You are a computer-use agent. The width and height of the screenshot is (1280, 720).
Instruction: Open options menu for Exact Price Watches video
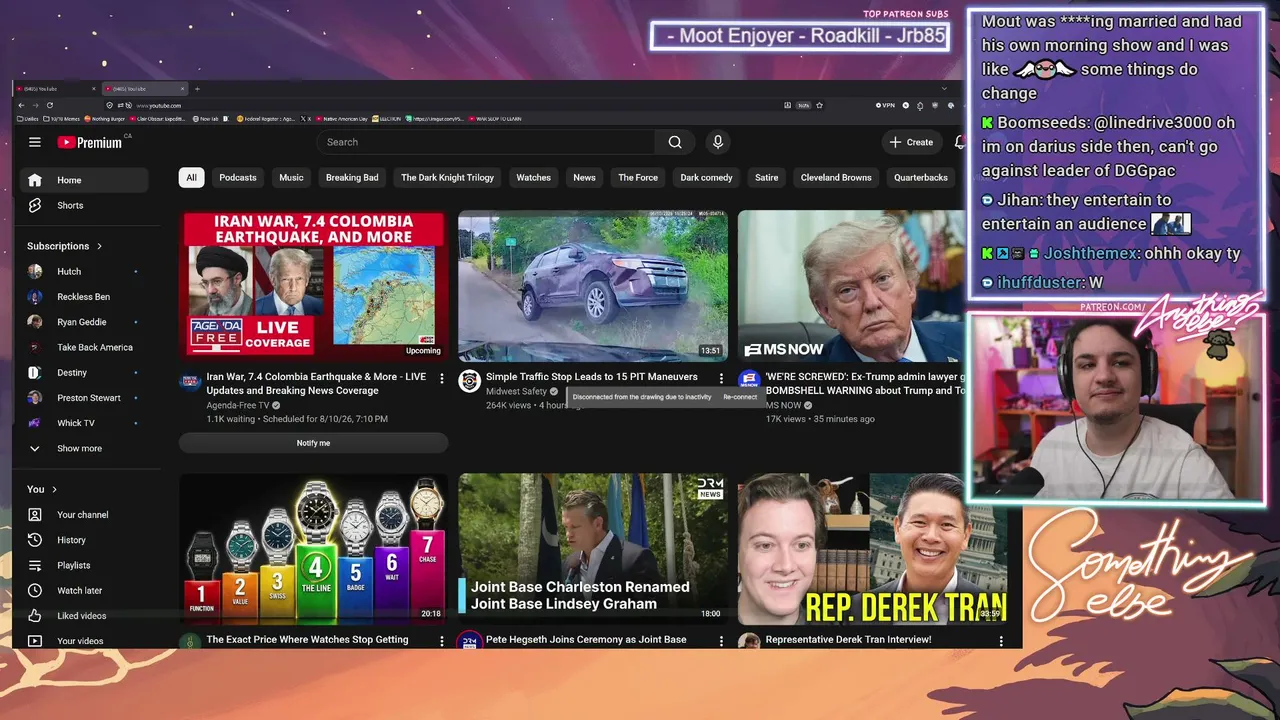442,640
